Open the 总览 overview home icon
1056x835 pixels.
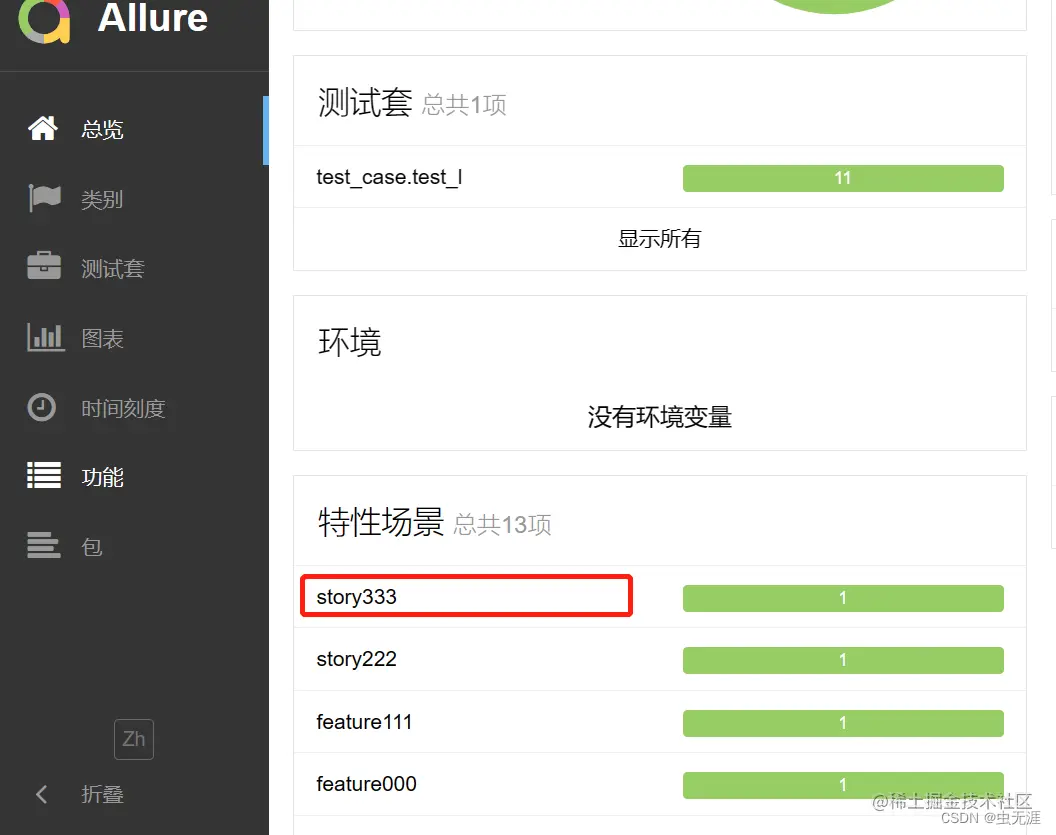point(43,128)
